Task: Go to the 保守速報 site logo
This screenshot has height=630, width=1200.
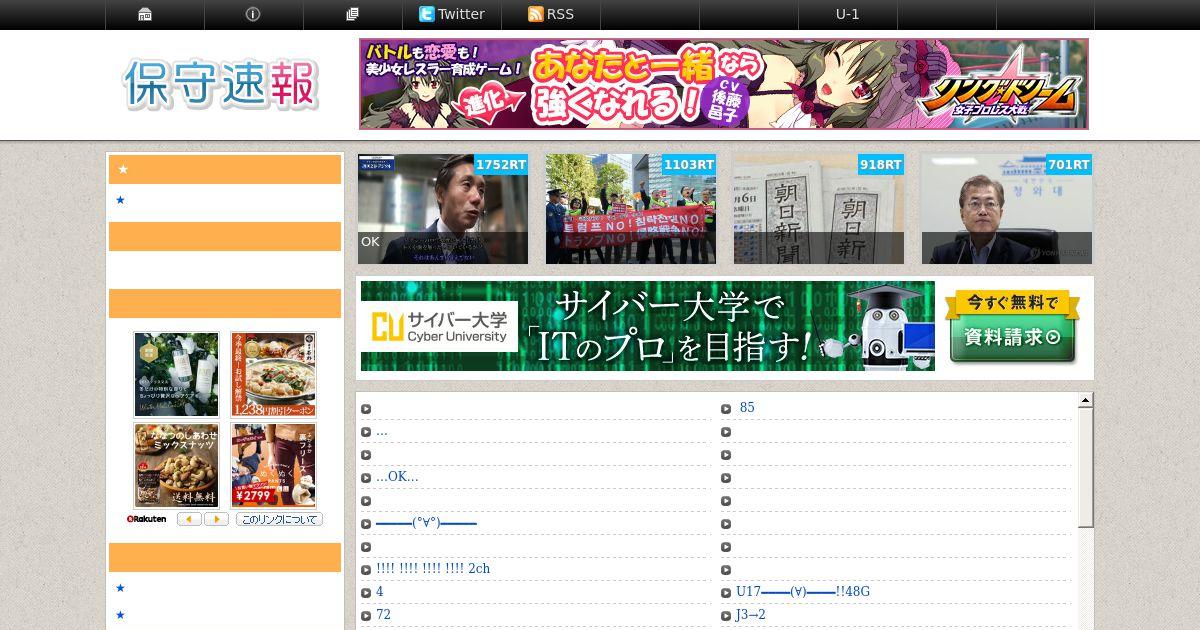Action: tap(222, 84)
